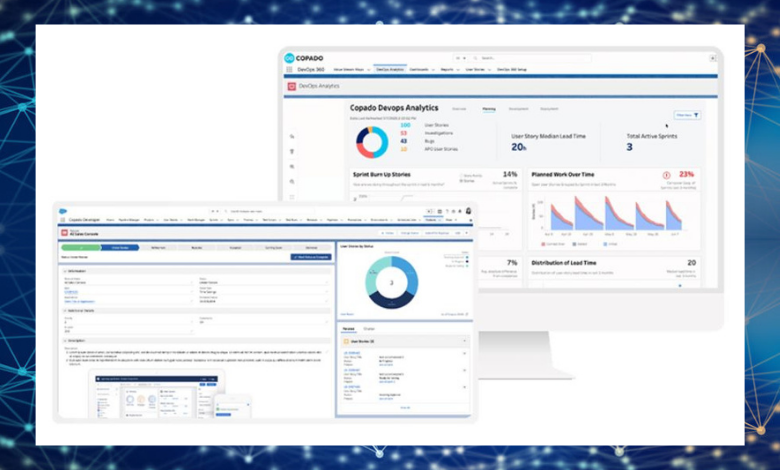Screen dimensions: 780x470
Task: Click the red AI Sales Console record icon
Action: click(x=64, y=233)
